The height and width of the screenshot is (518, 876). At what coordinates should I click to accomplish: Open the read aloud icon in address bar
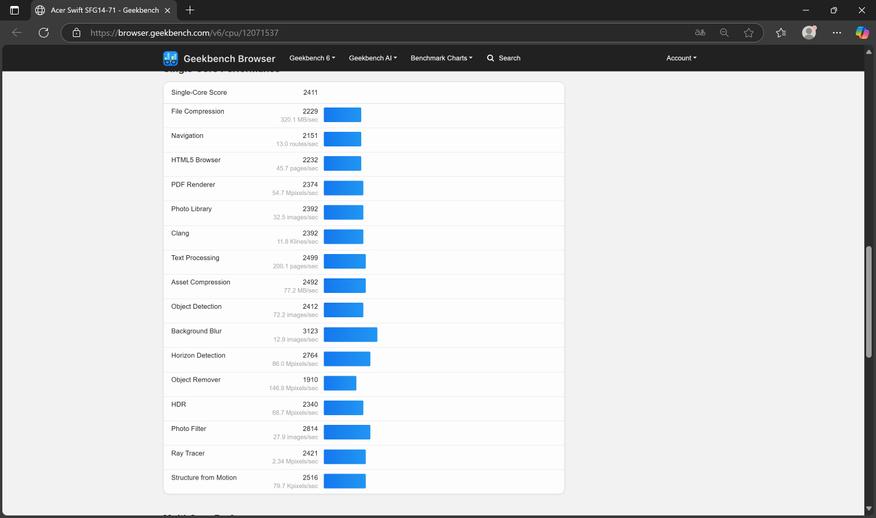coord(699,32)
